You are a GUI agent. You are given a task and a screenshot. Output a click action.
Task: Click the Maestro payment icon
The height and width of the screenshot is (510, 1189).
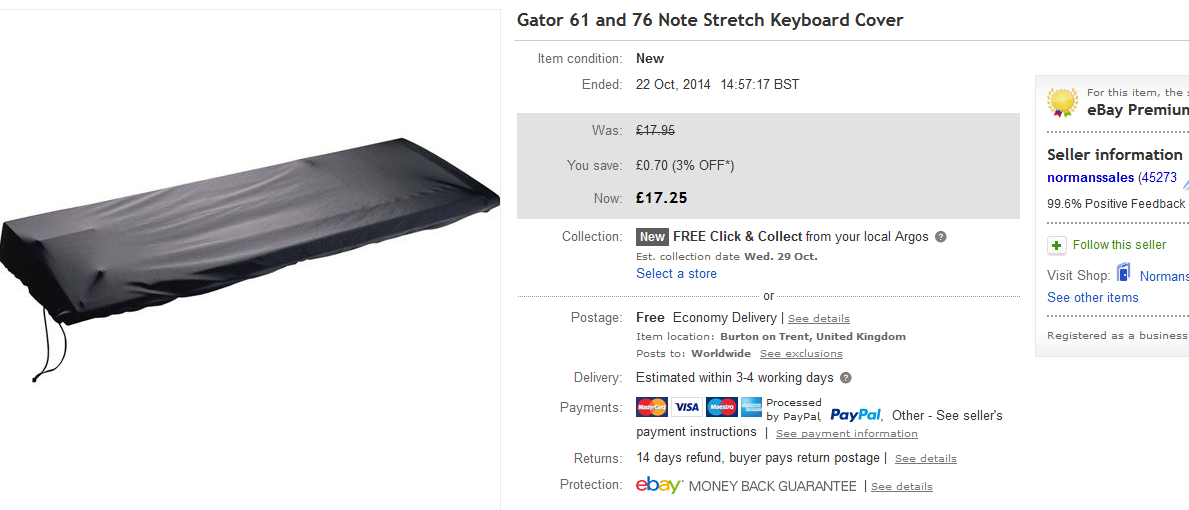coord(721,407)
